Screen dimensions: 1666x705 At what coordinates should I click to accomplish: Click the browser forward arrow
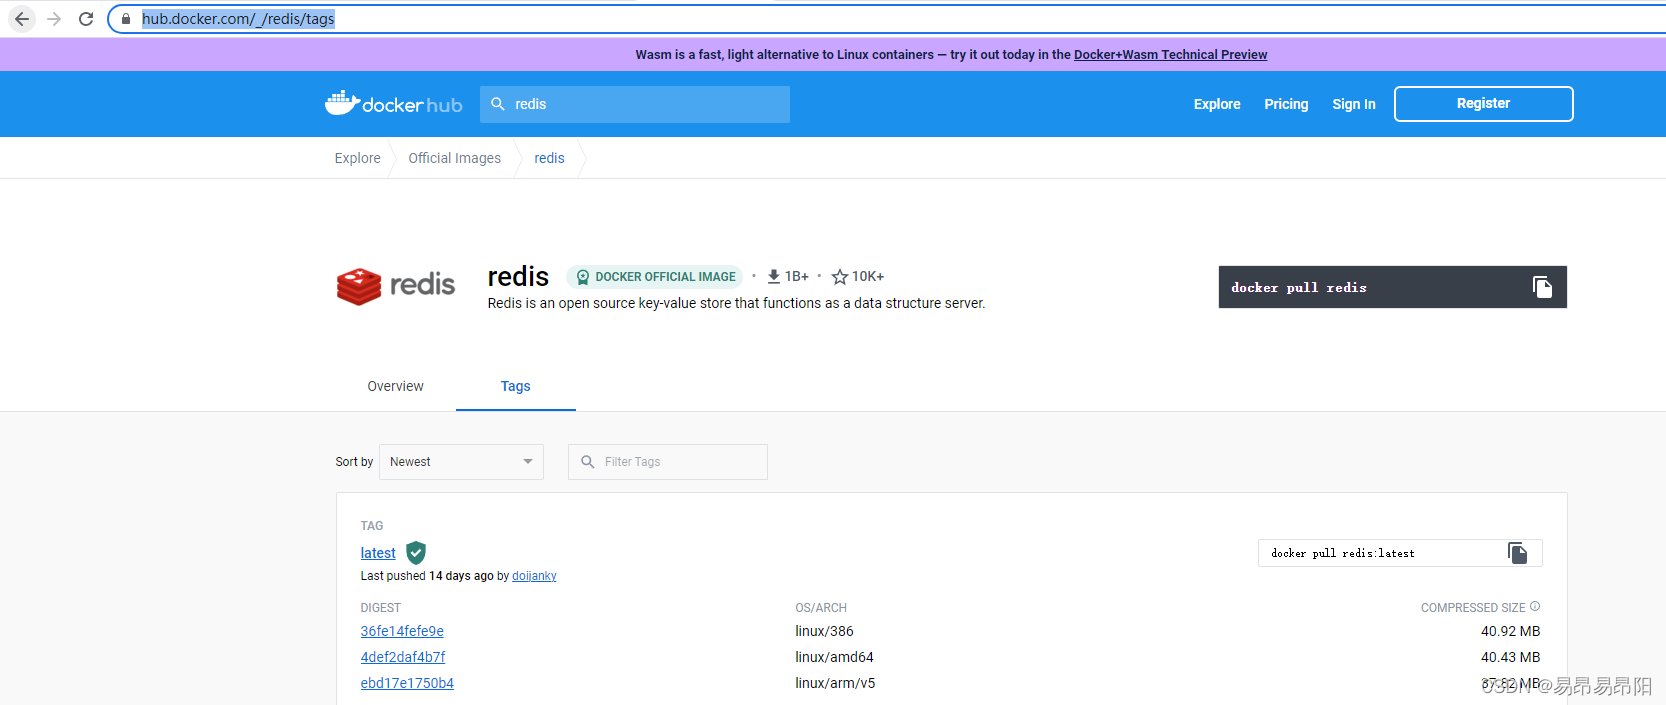pyautogui.click(x=54, y=19)
